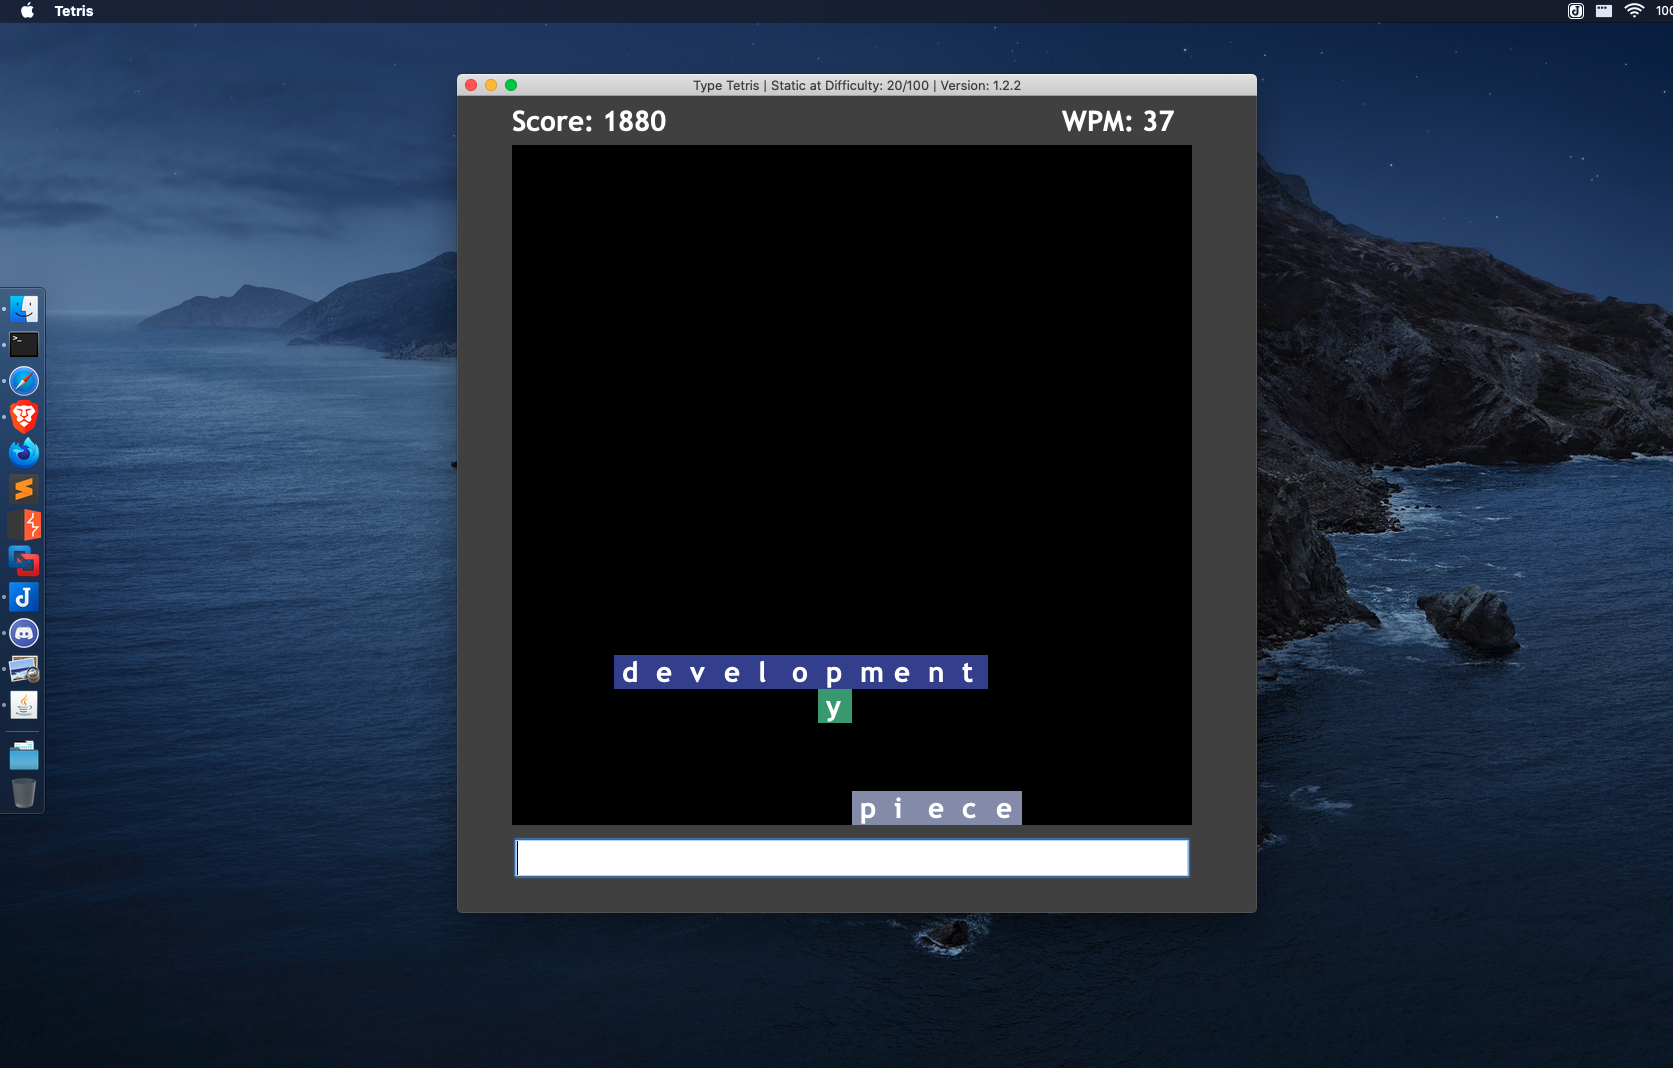Click the landed word "piece"

coord(937,808)
